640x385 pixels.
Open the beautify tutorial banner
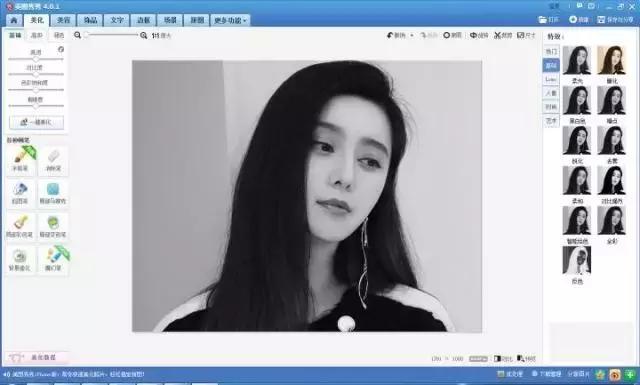tap(36, 358)
